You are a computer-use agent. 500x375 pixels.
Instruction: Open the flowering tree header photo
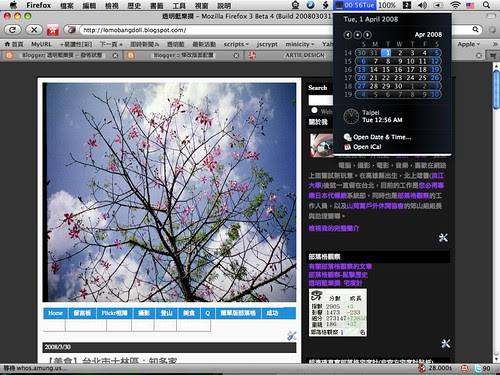[x=169, y=192]
